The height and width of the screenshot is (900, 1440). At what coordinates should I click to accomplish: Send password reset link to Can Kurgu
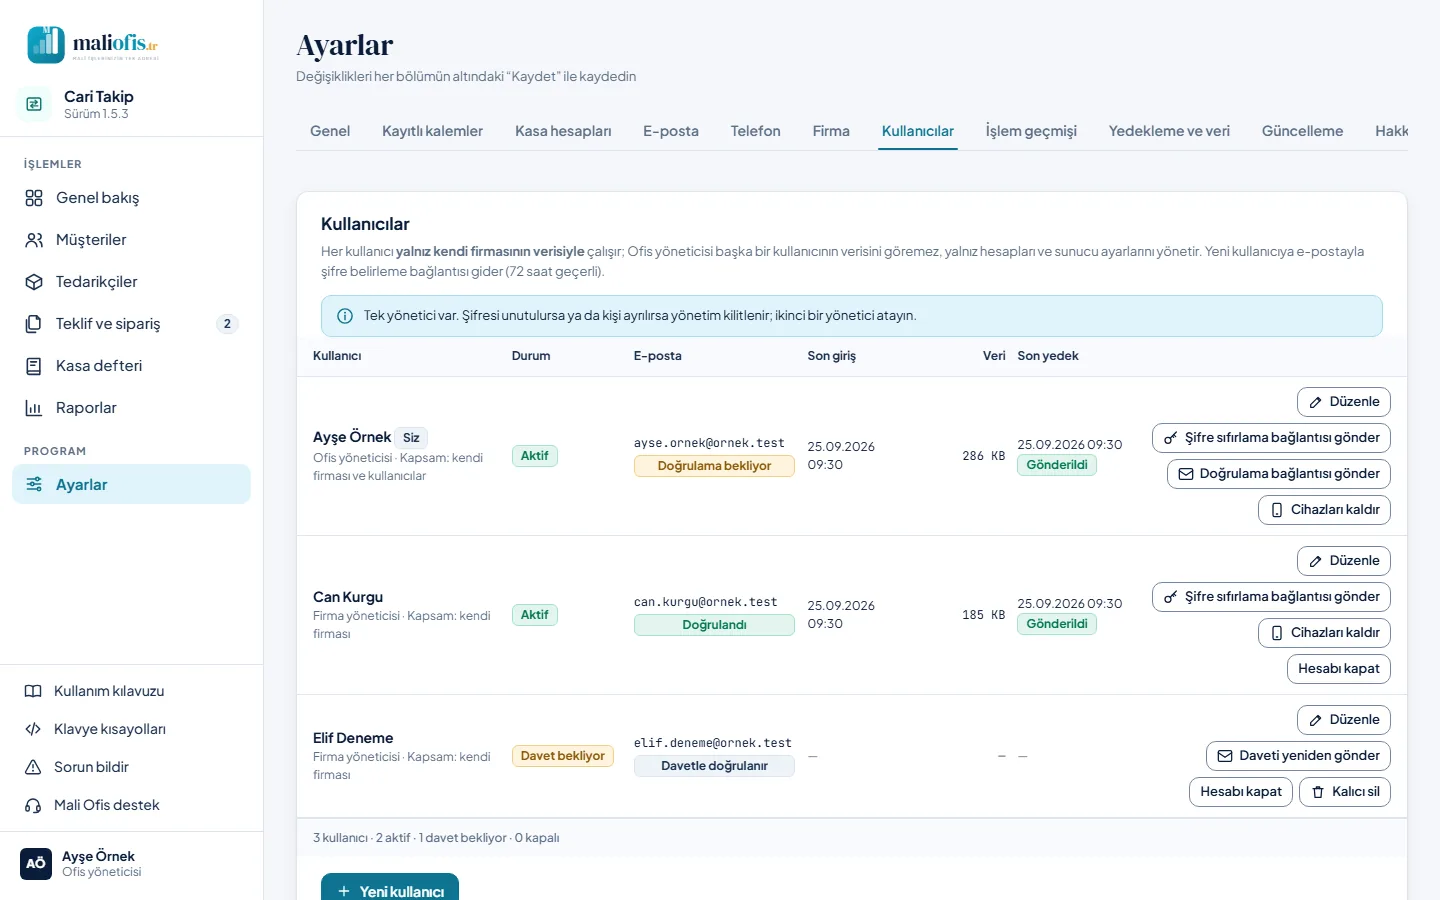[x=1271, y=597]
